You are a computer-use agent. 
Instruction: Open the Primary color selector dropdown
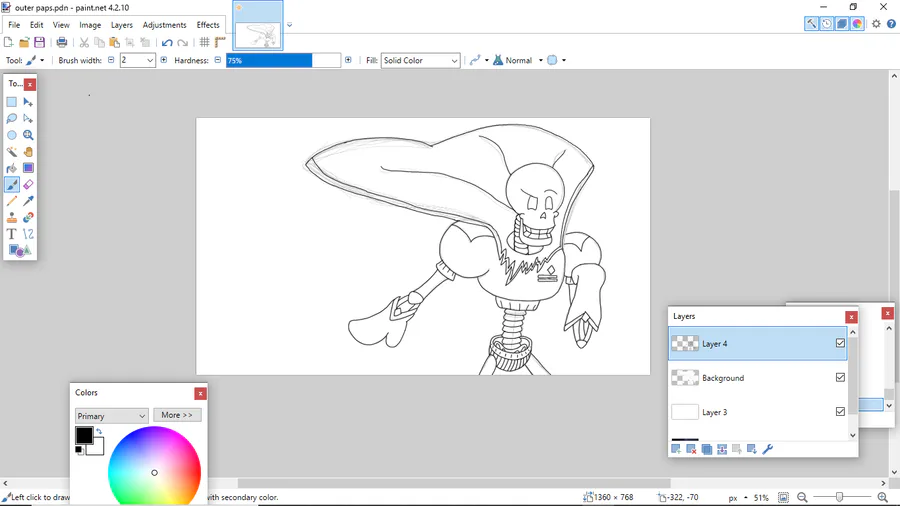pos(111,416)
